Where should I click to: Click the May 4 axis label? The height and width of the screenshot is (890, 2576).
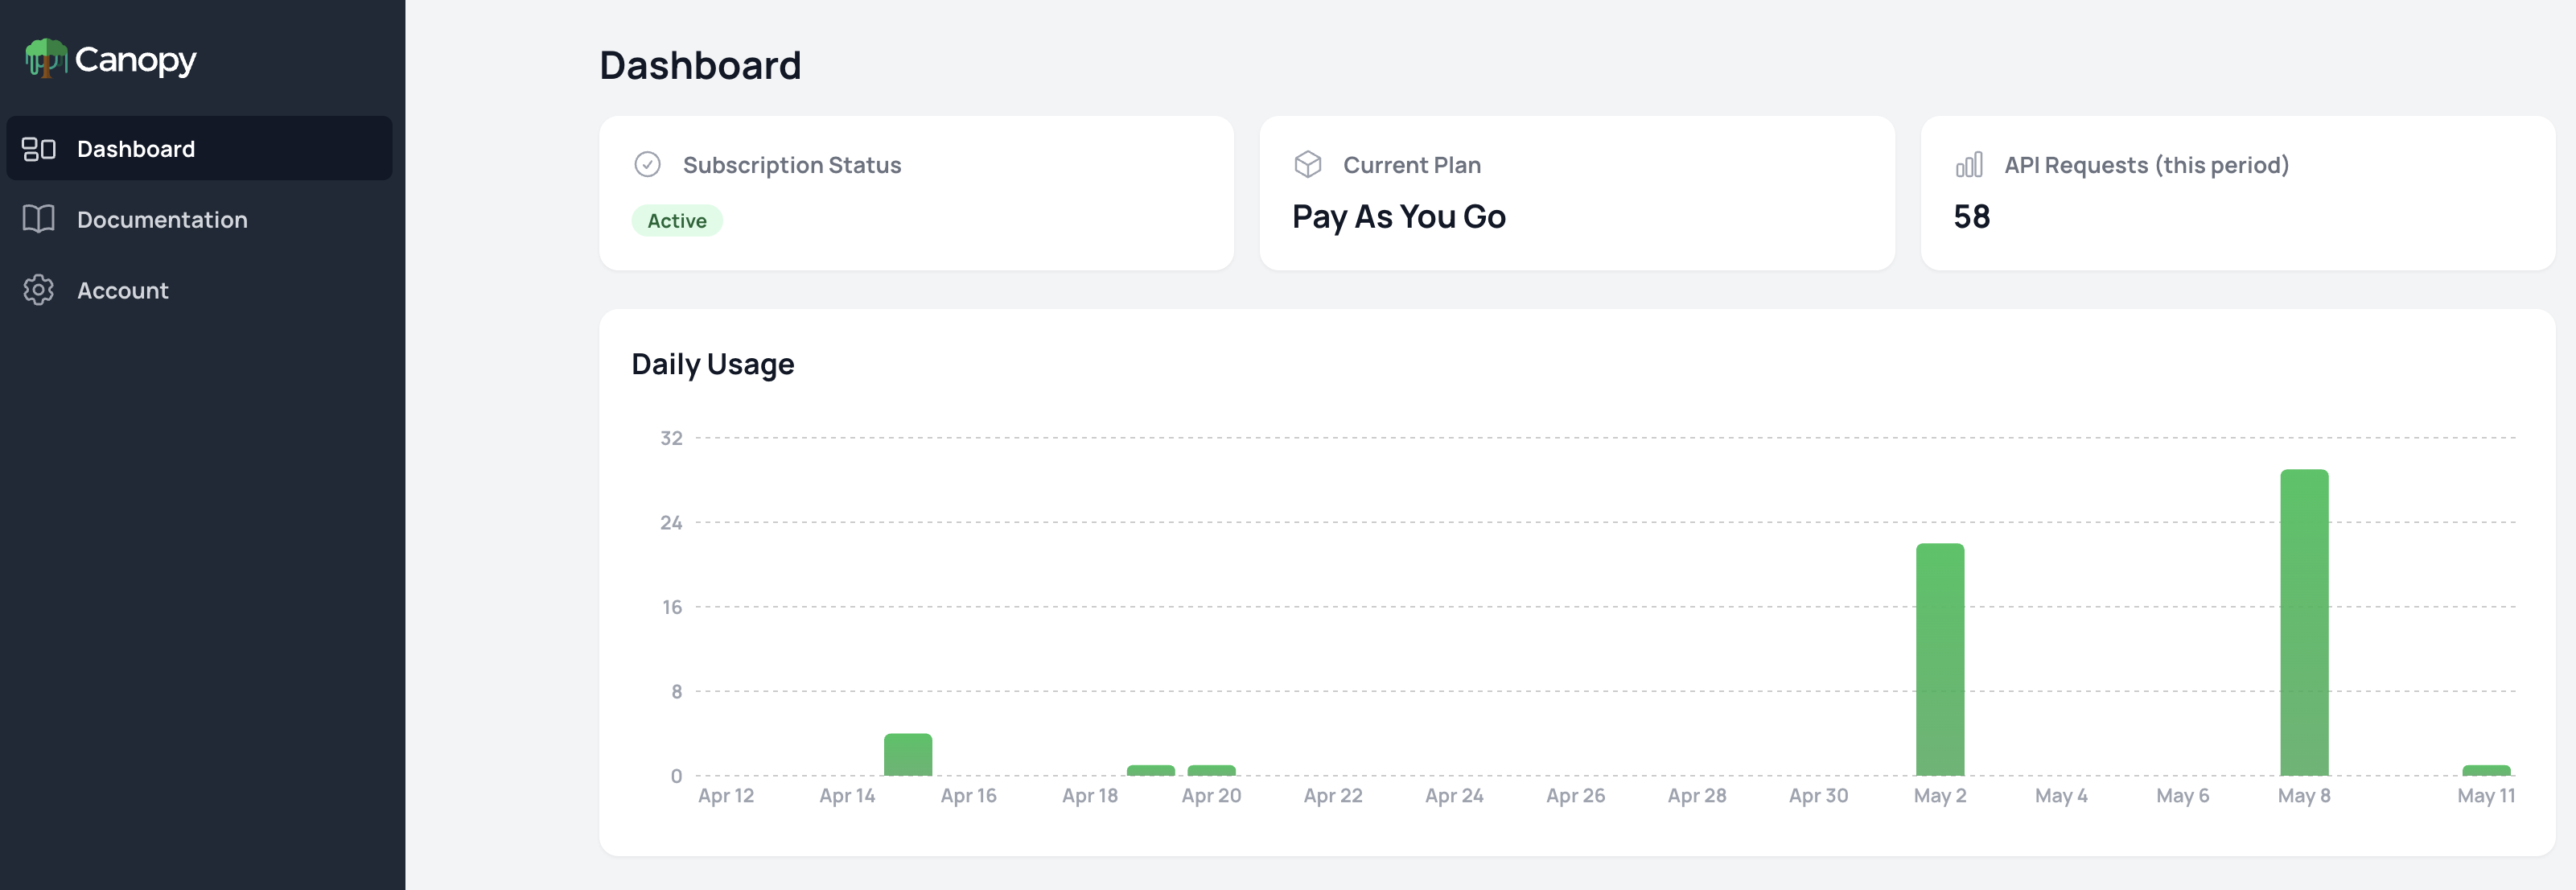point(2061,796)
